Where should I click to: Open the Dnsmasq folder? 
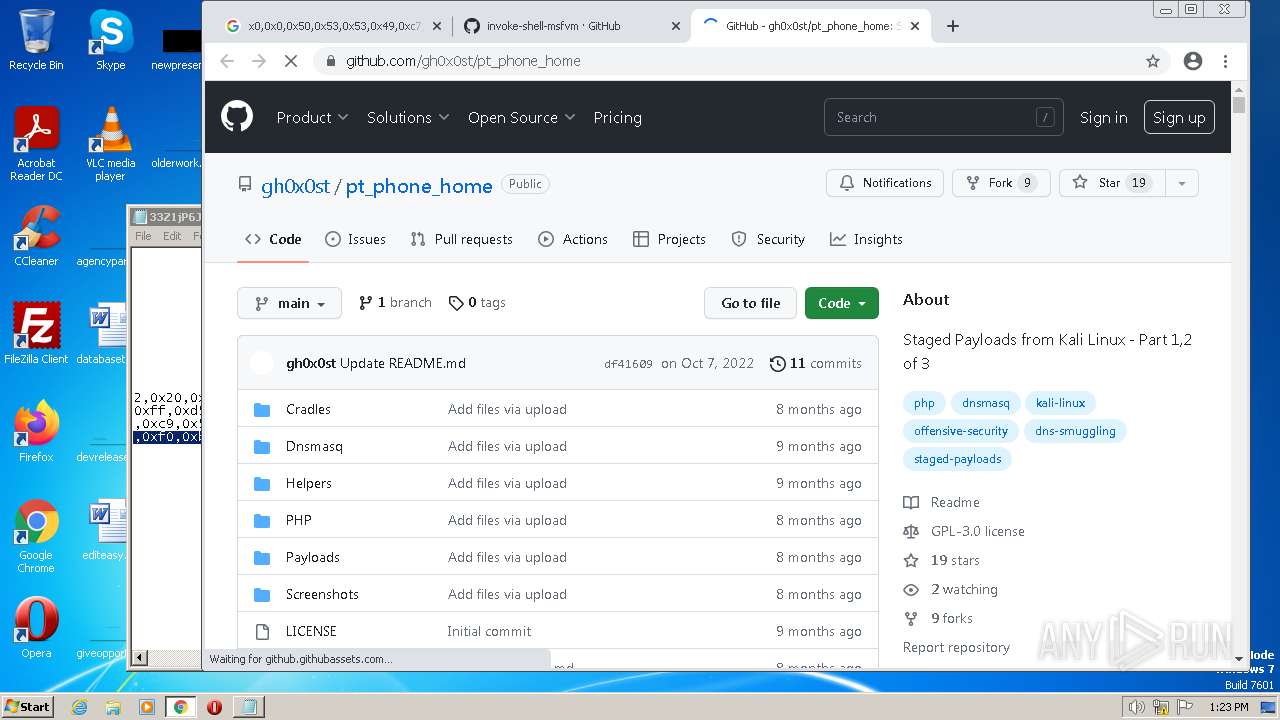click(x=314, y=446)
